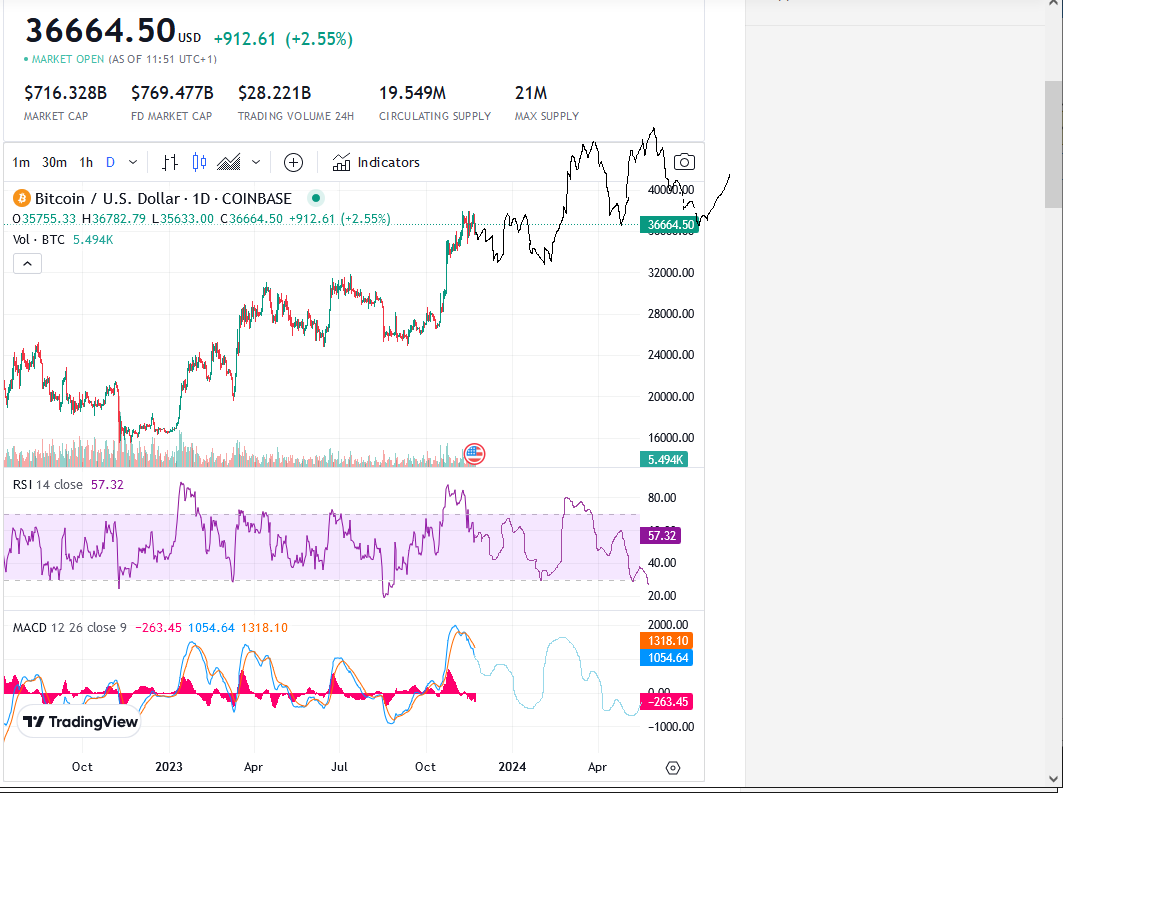Select the bars chart style icon
This screenshot has height=907, width=1171.
pyautogui.click(x=170, y=162)
